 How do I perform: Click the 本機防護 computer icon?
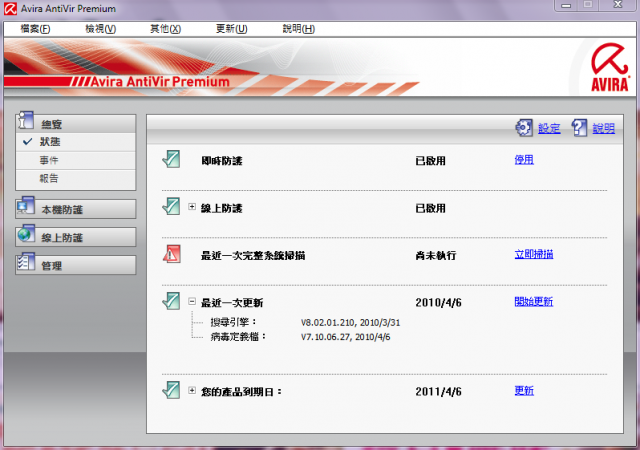click(26, 206)
